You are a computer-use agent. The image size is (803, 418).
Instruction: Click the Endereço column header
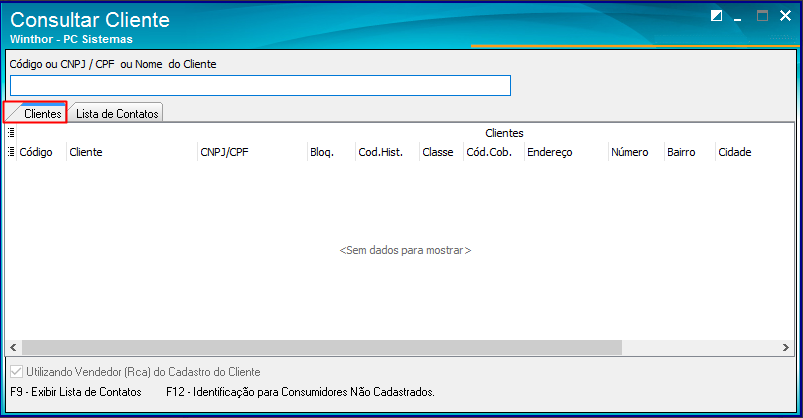click(566, 152)
